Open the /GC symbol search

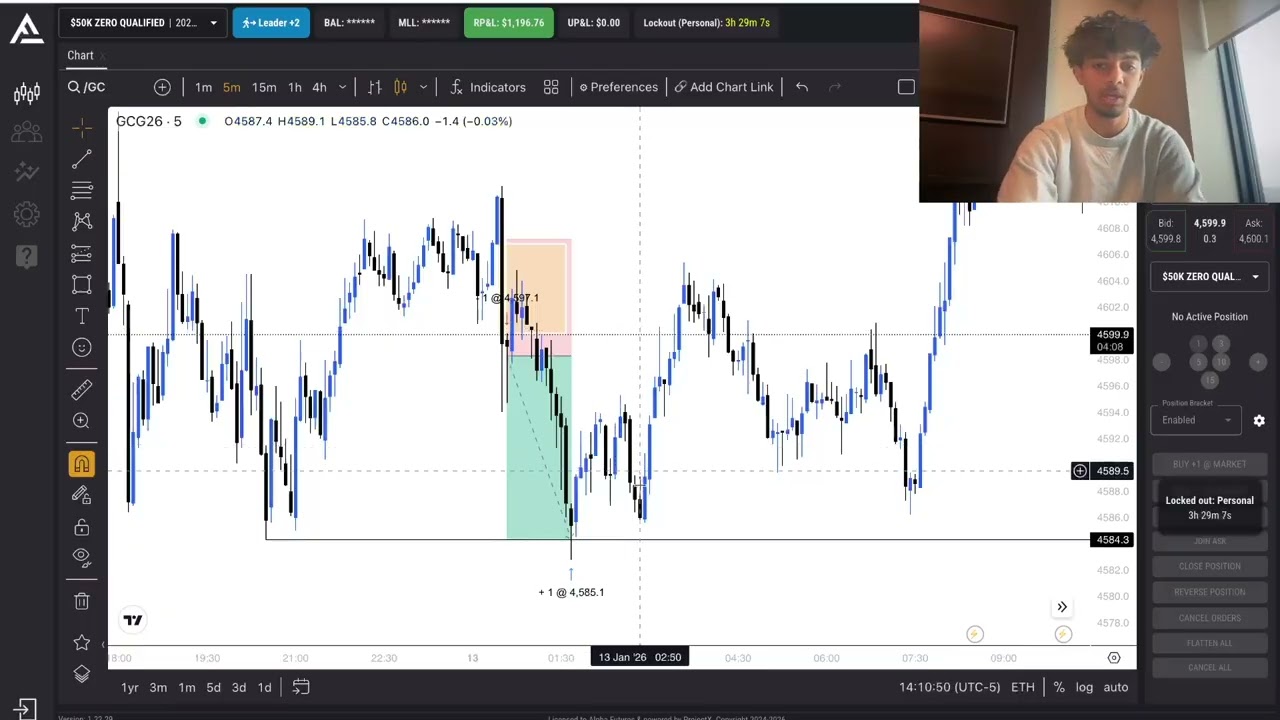[87, 87]
